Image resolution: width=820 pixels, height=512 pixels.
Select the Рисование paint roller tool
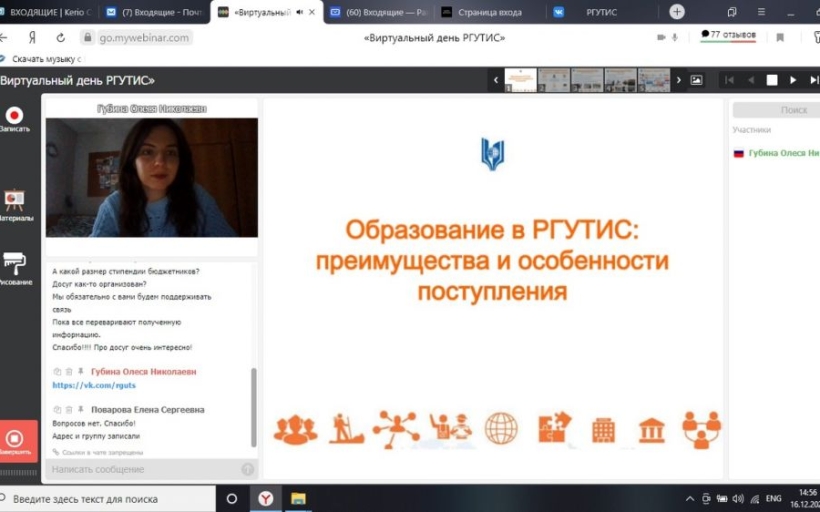15,268
